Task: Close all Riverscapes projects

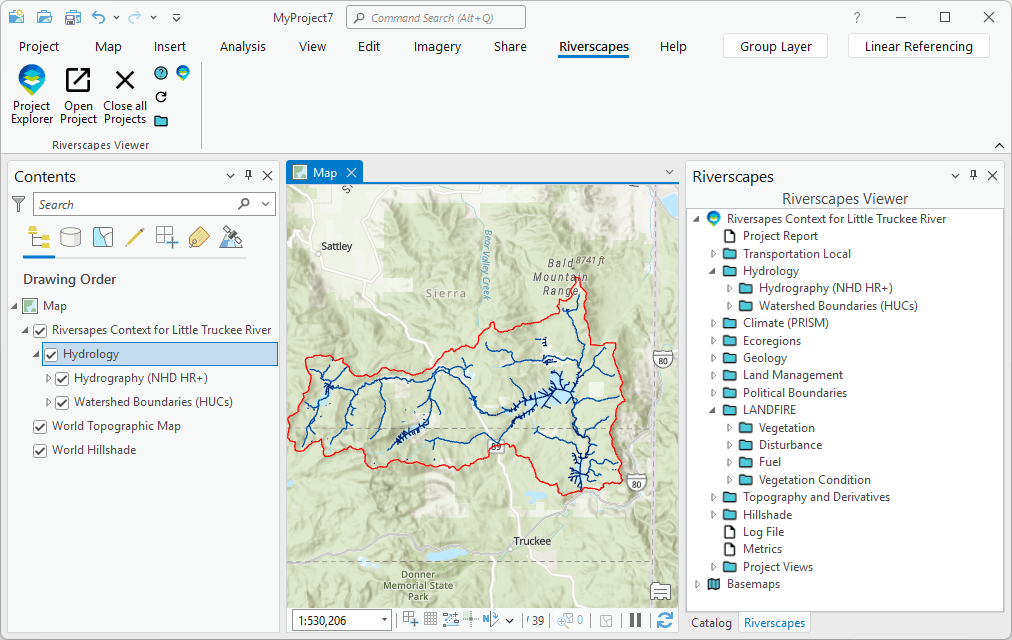Action: (125, 95)
